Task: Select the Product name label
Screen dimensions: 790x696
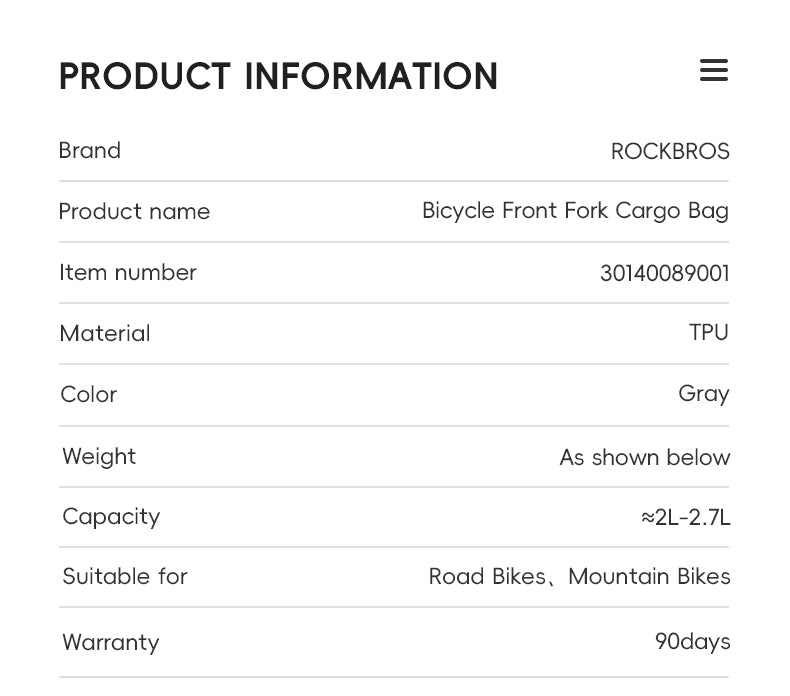Action: (134, 212)
